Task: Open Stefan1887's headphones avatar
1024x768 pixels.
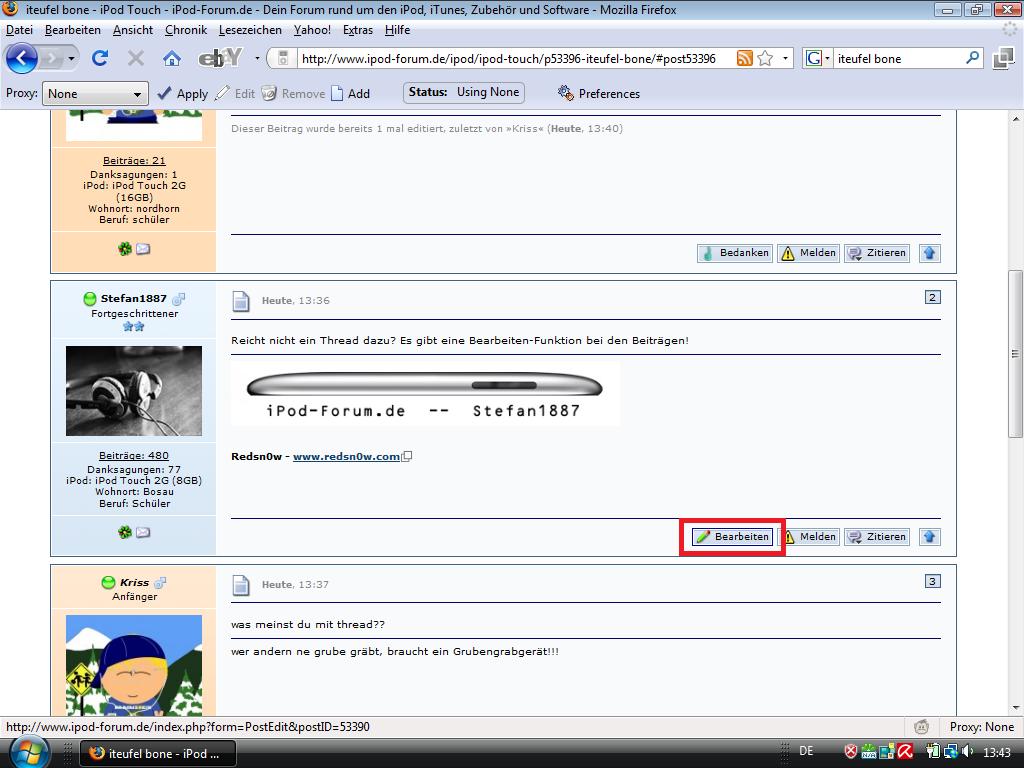Action: pos(134,391)
